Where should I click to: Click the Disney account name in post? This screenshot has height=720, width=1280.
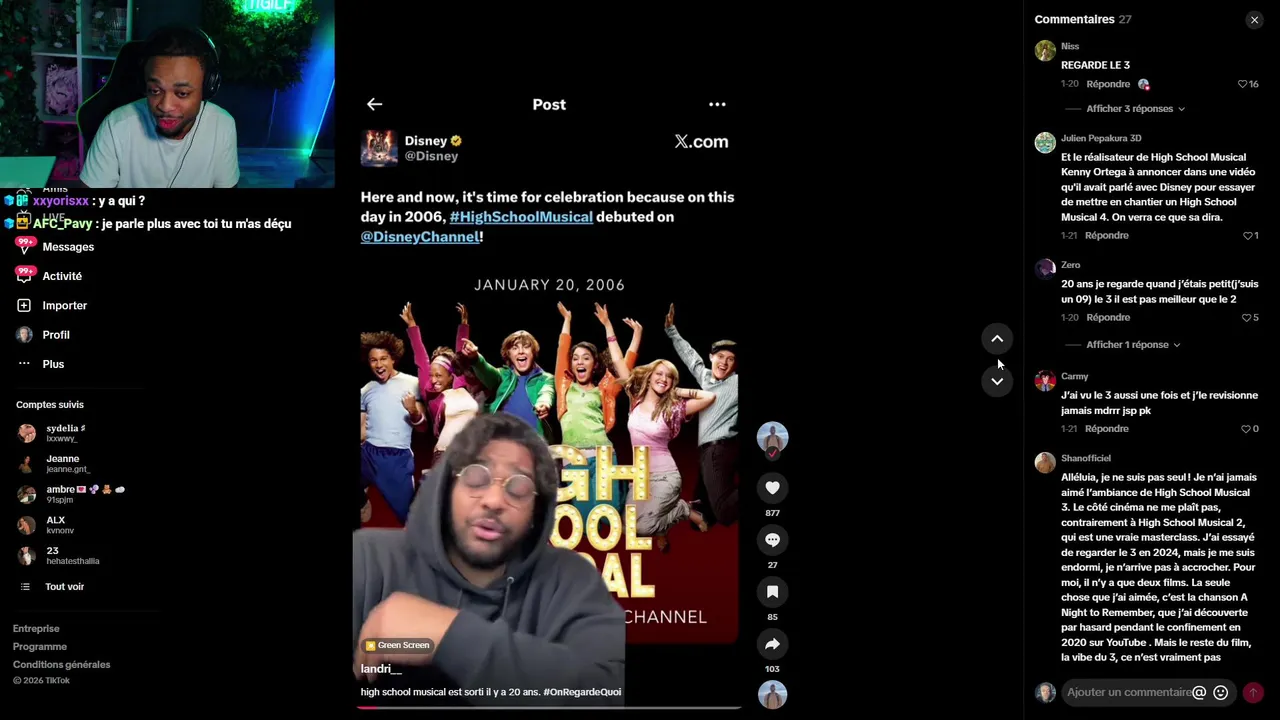click(425, 141)
